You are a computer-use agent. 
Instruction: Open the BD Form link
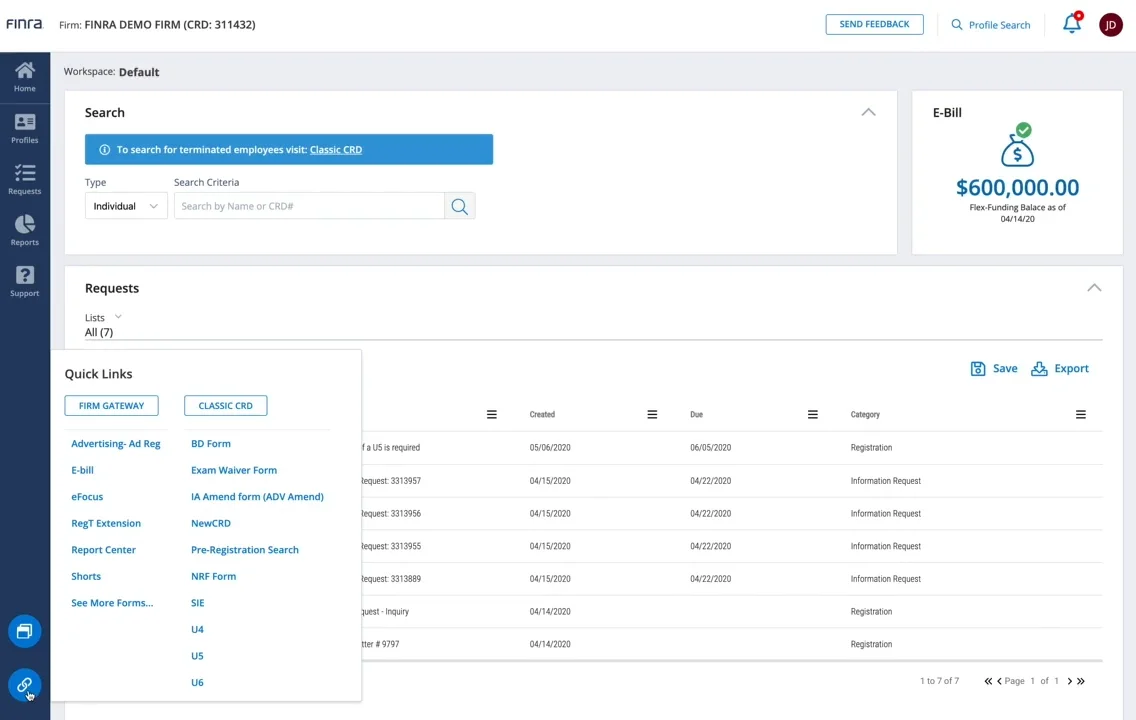(x=211, y=443)
